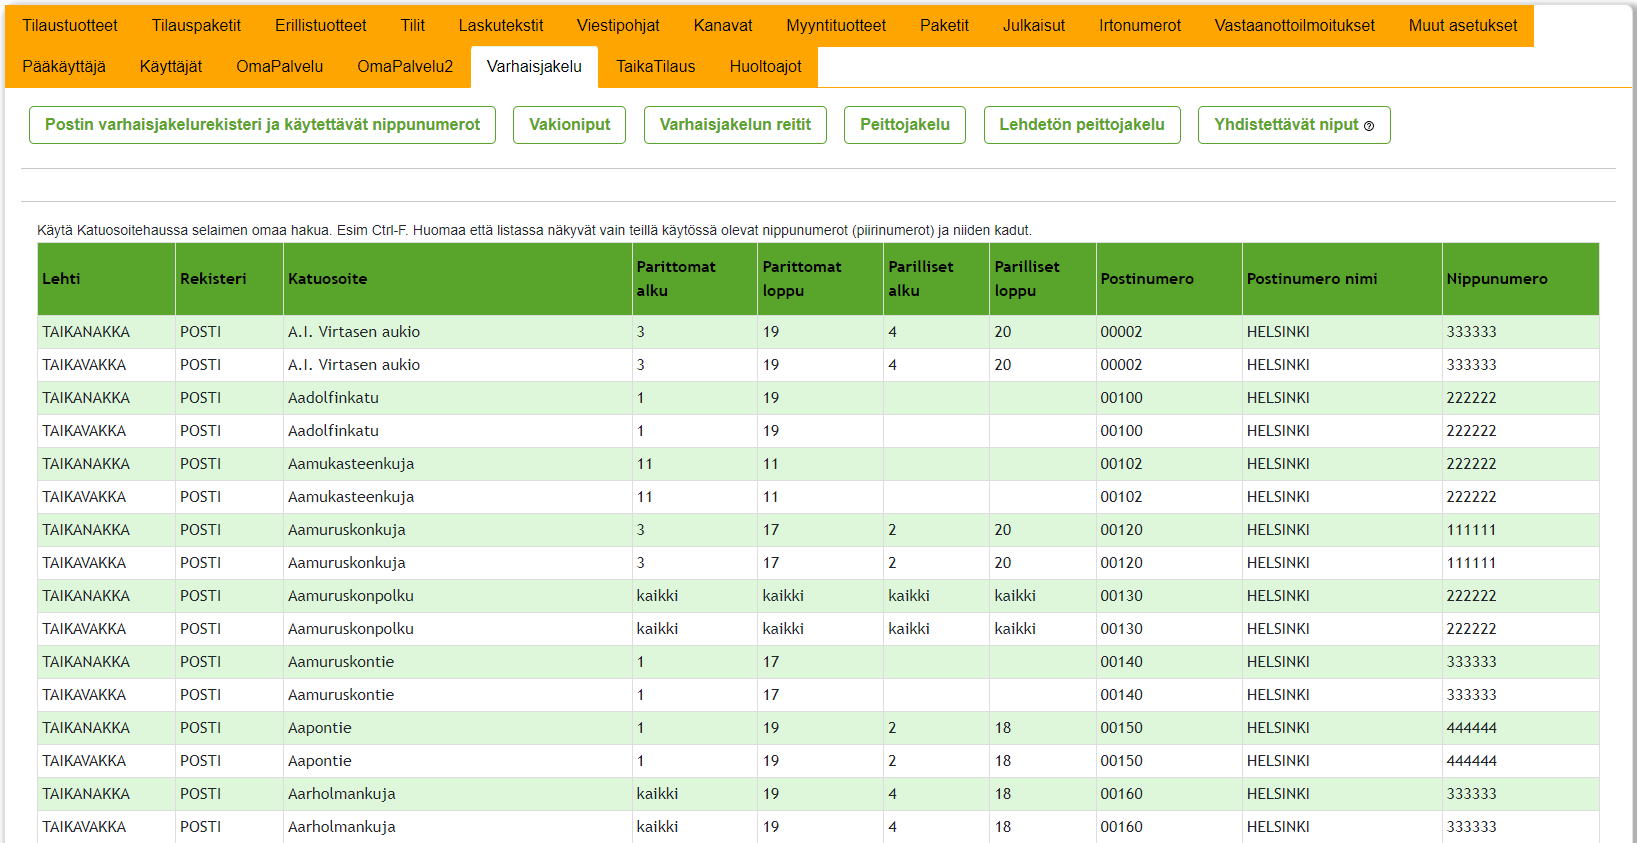The height and width of the screenshot is (843, 1637).
Task: Select Aamuruskonkuja in the TAIKANAKKA row
Action: (x=347, y=530)
